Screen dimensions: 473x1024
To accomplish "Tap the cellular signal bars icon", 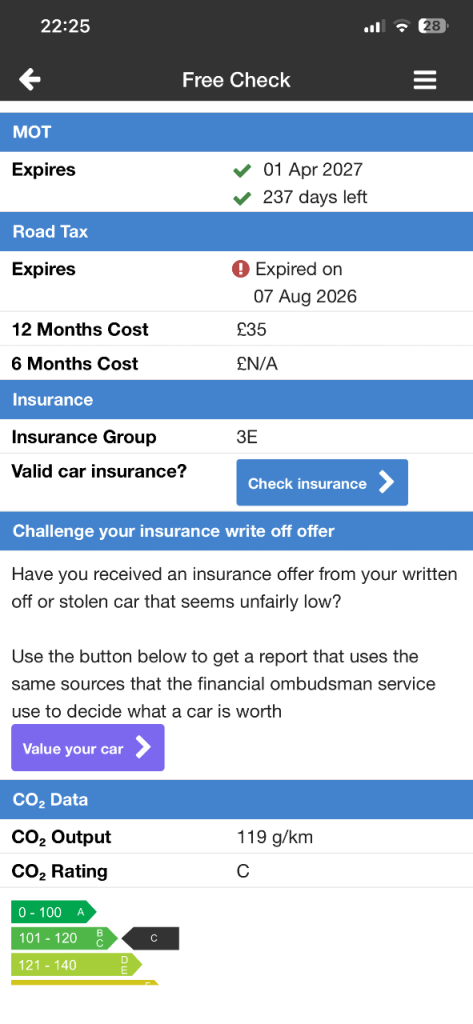I will [374, 27].
